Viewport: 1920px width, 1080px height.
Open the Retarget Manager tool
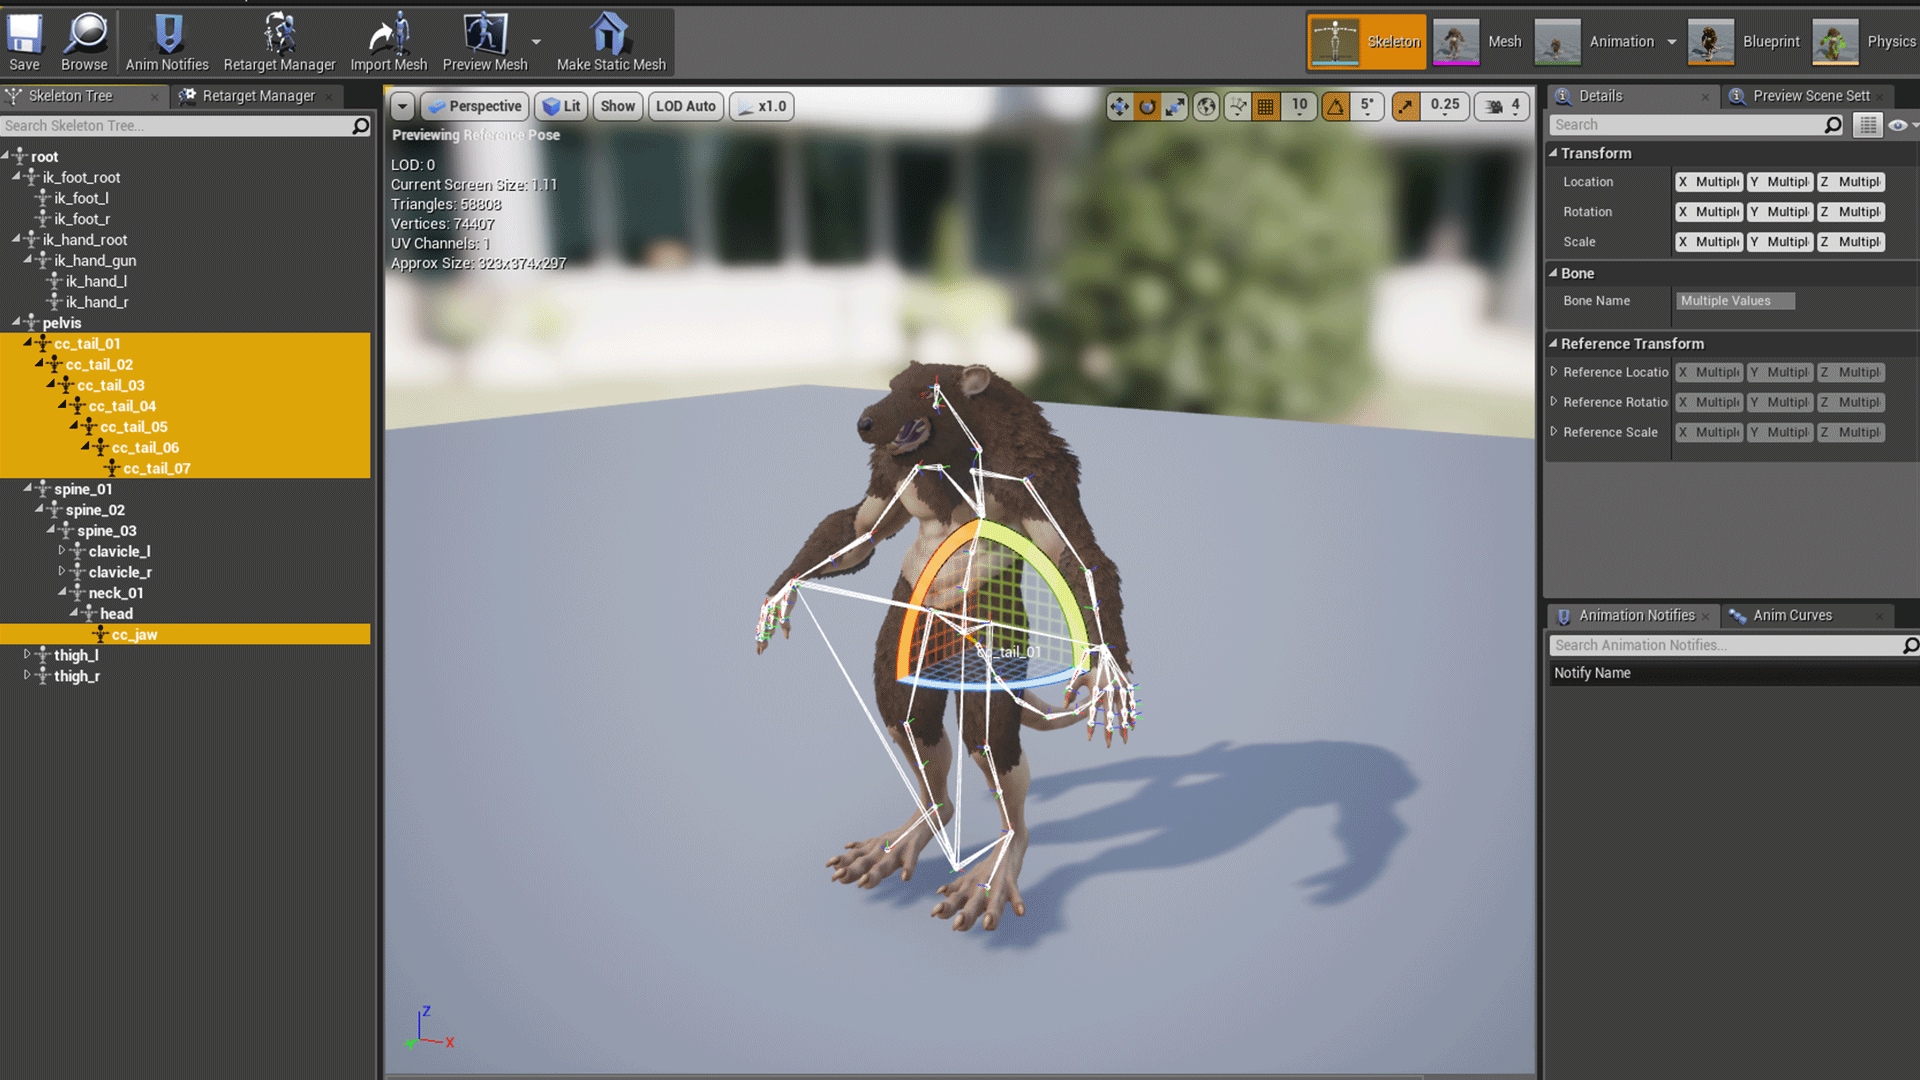280,40
